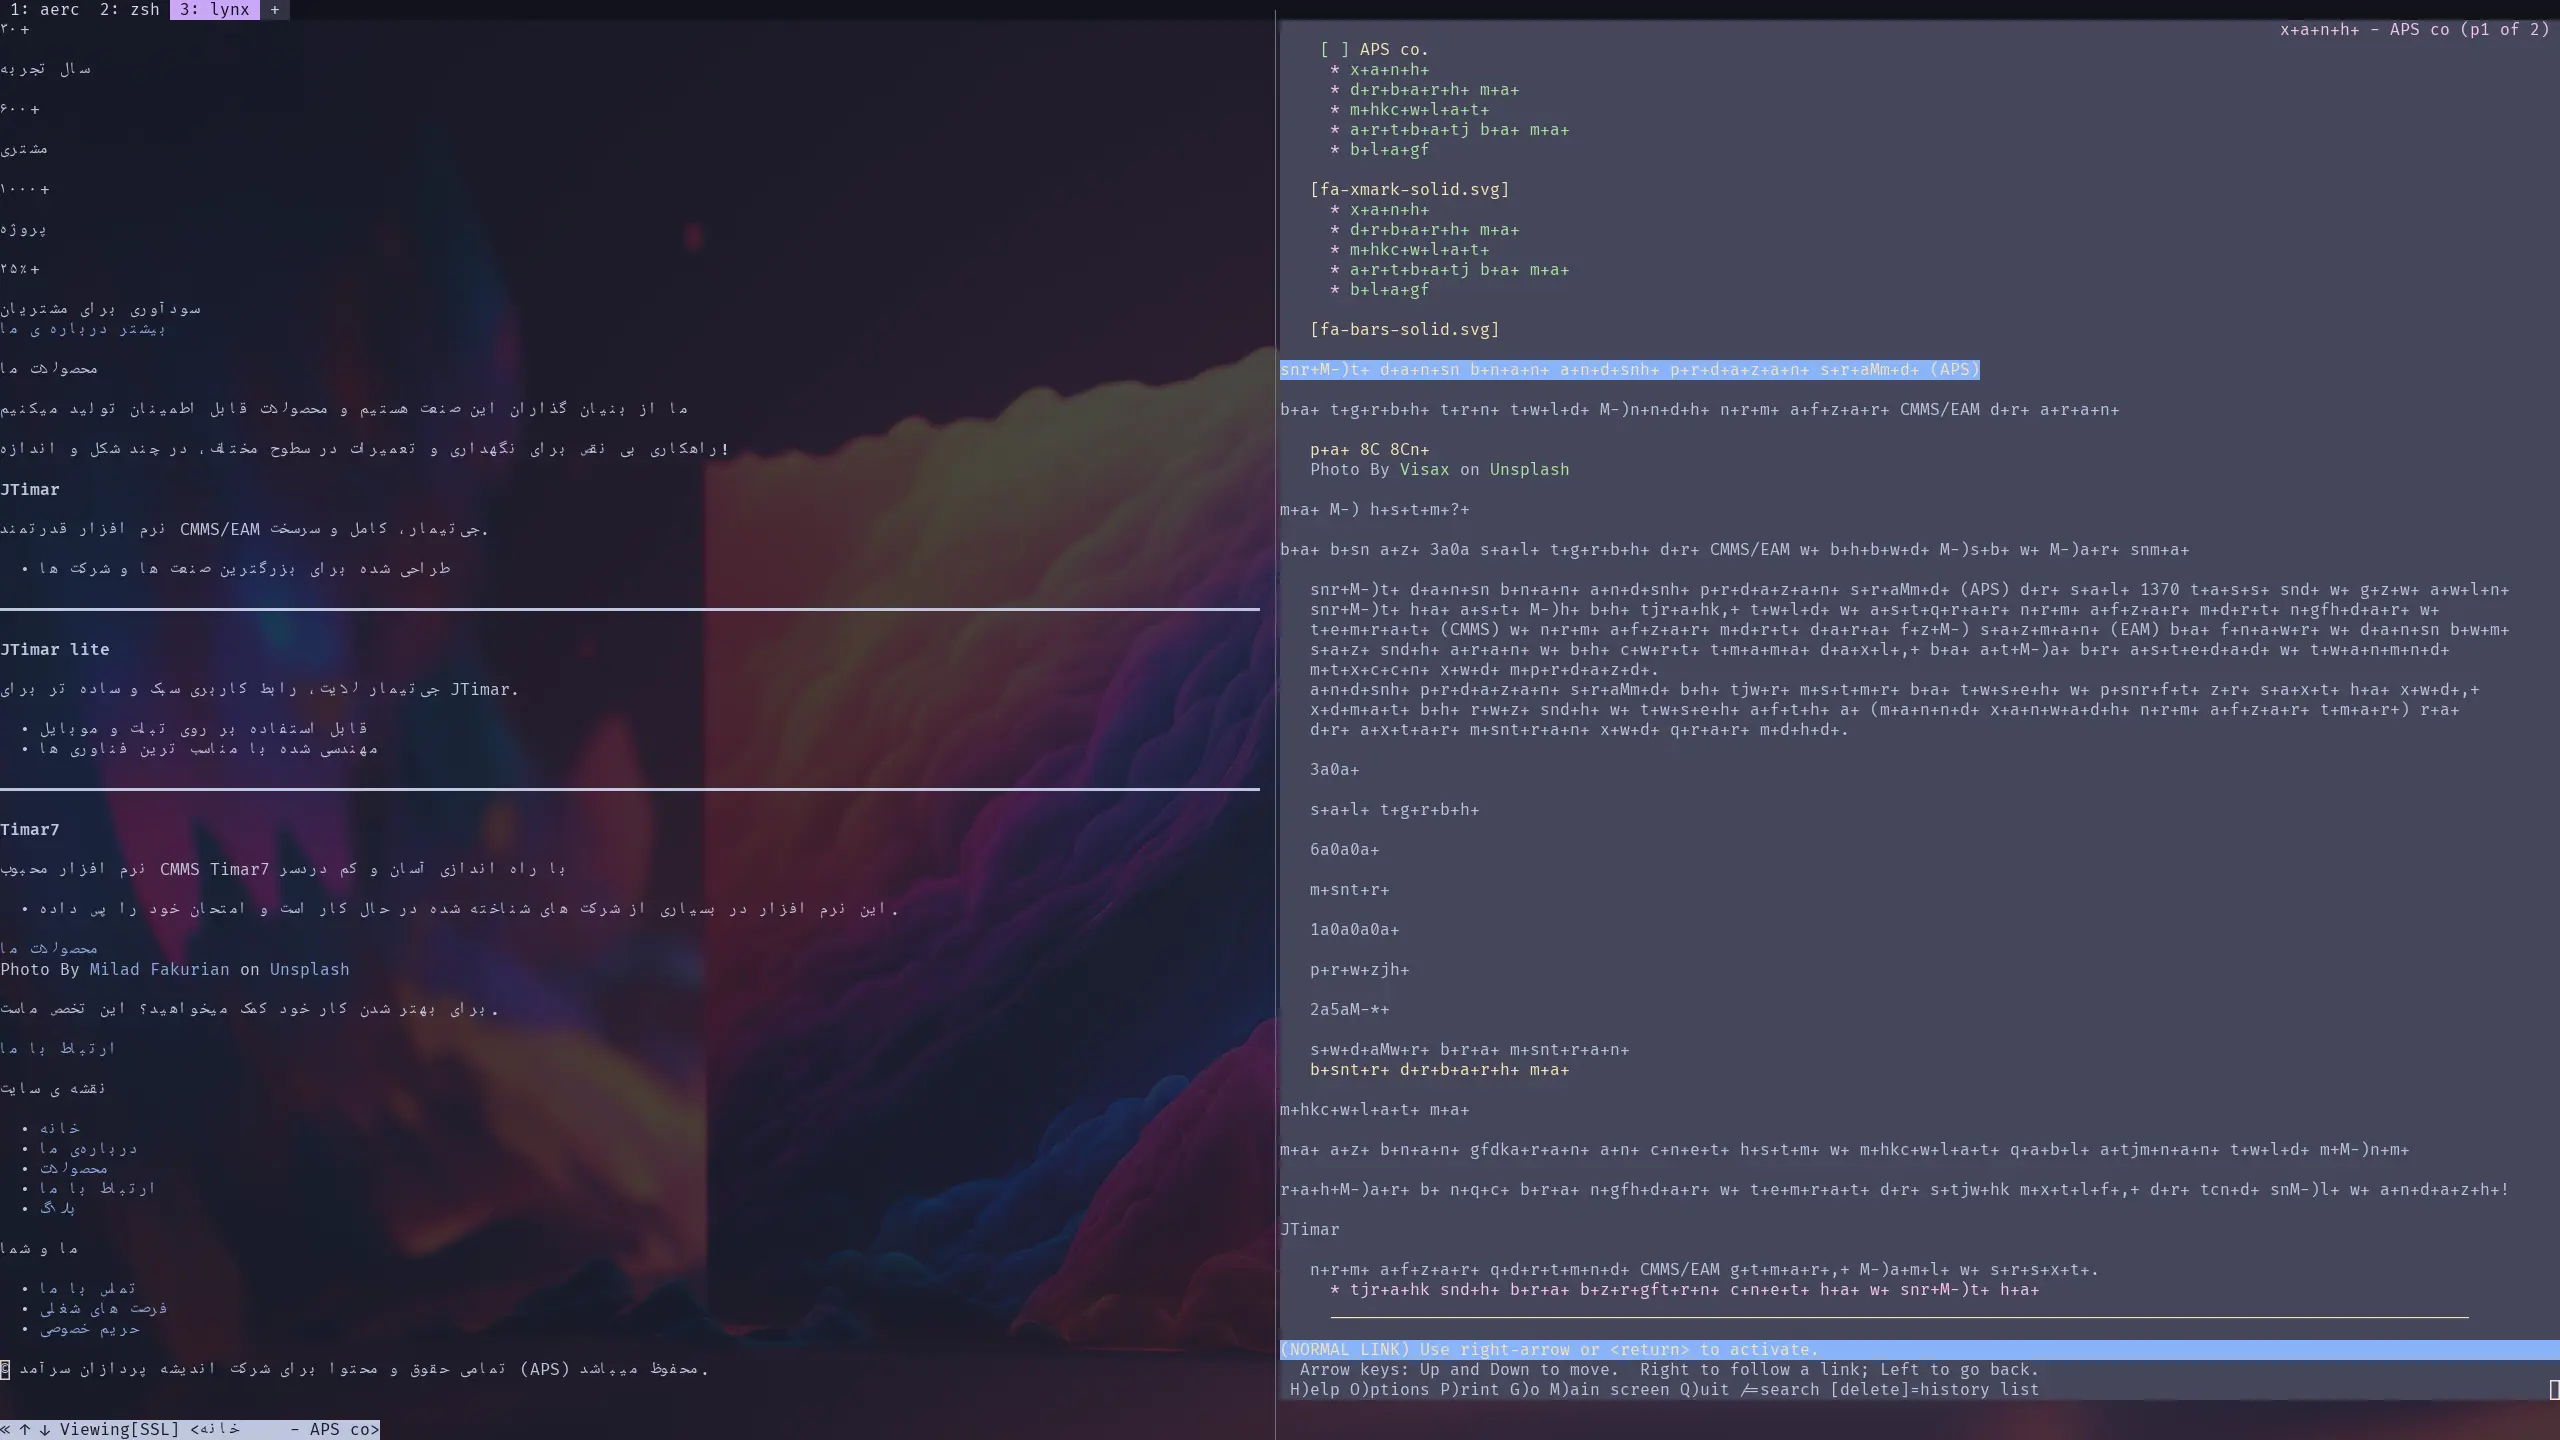Viewport: 2560px width, 1440px height.
Task: Click the "Timar7" heading in left pane
Action: (x=30, y=829)
